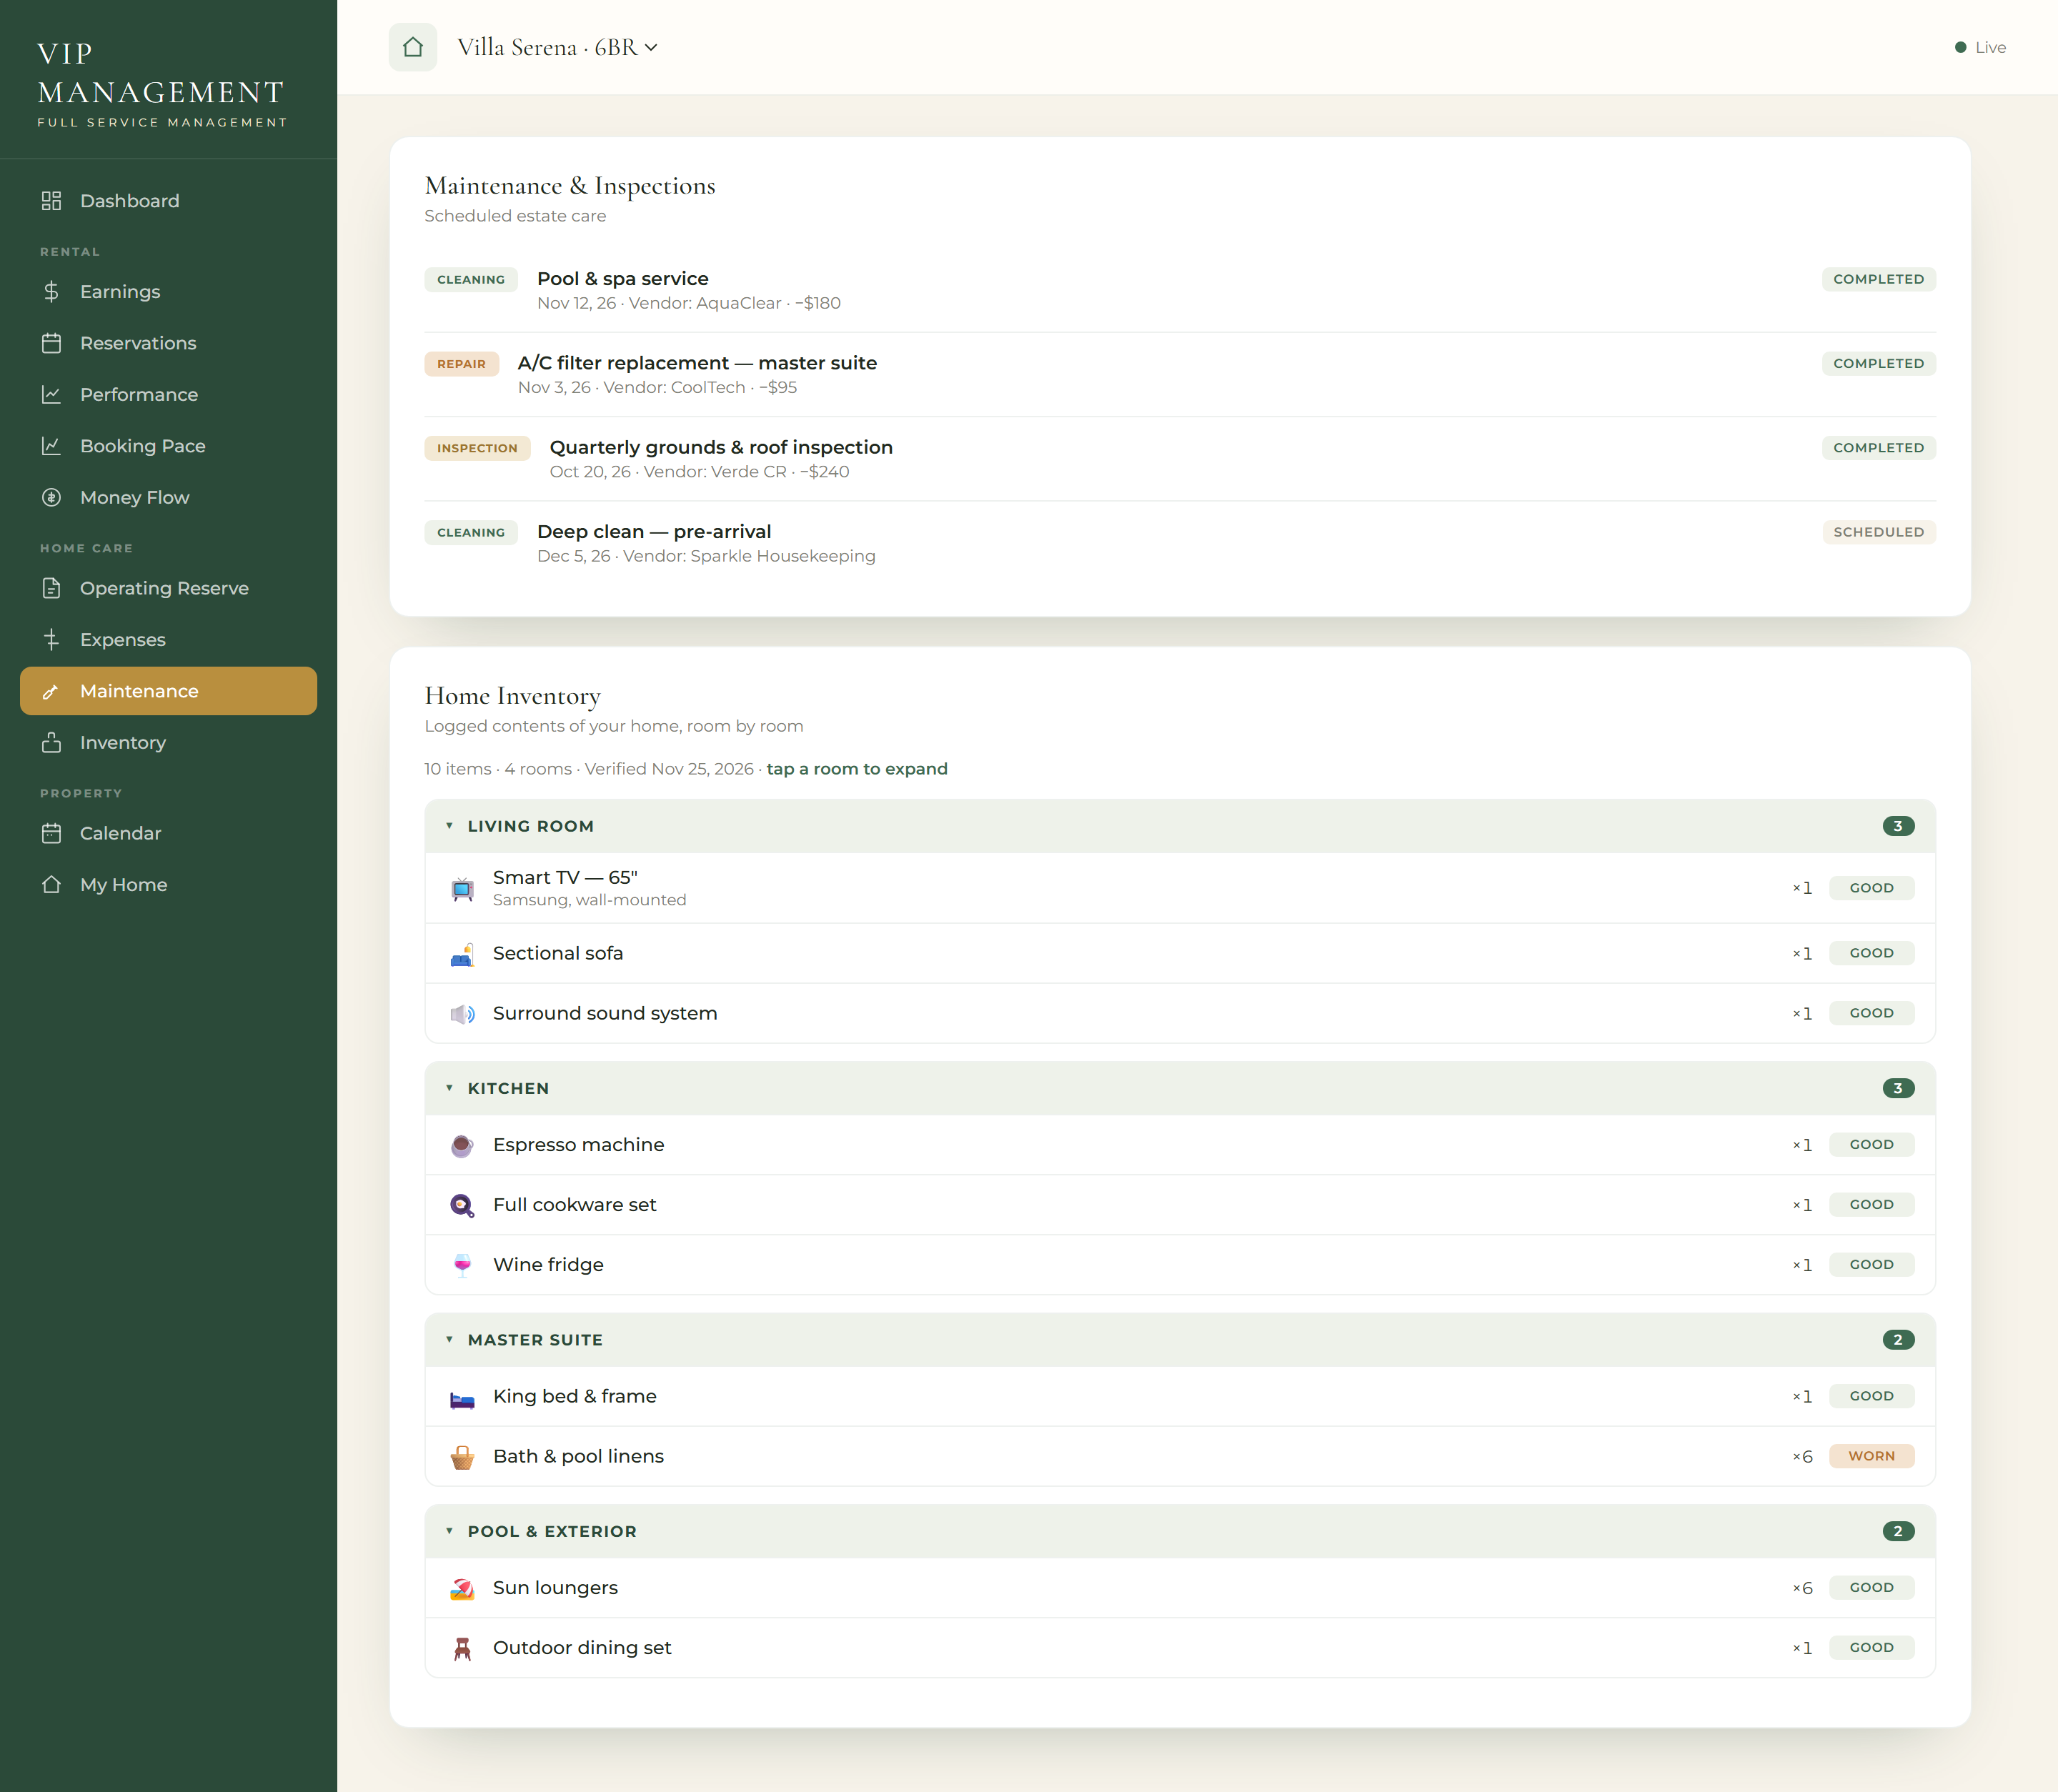Click the Operating Reserve document icon
The image size is (2058, 1792).
click(x=52, y=588)
